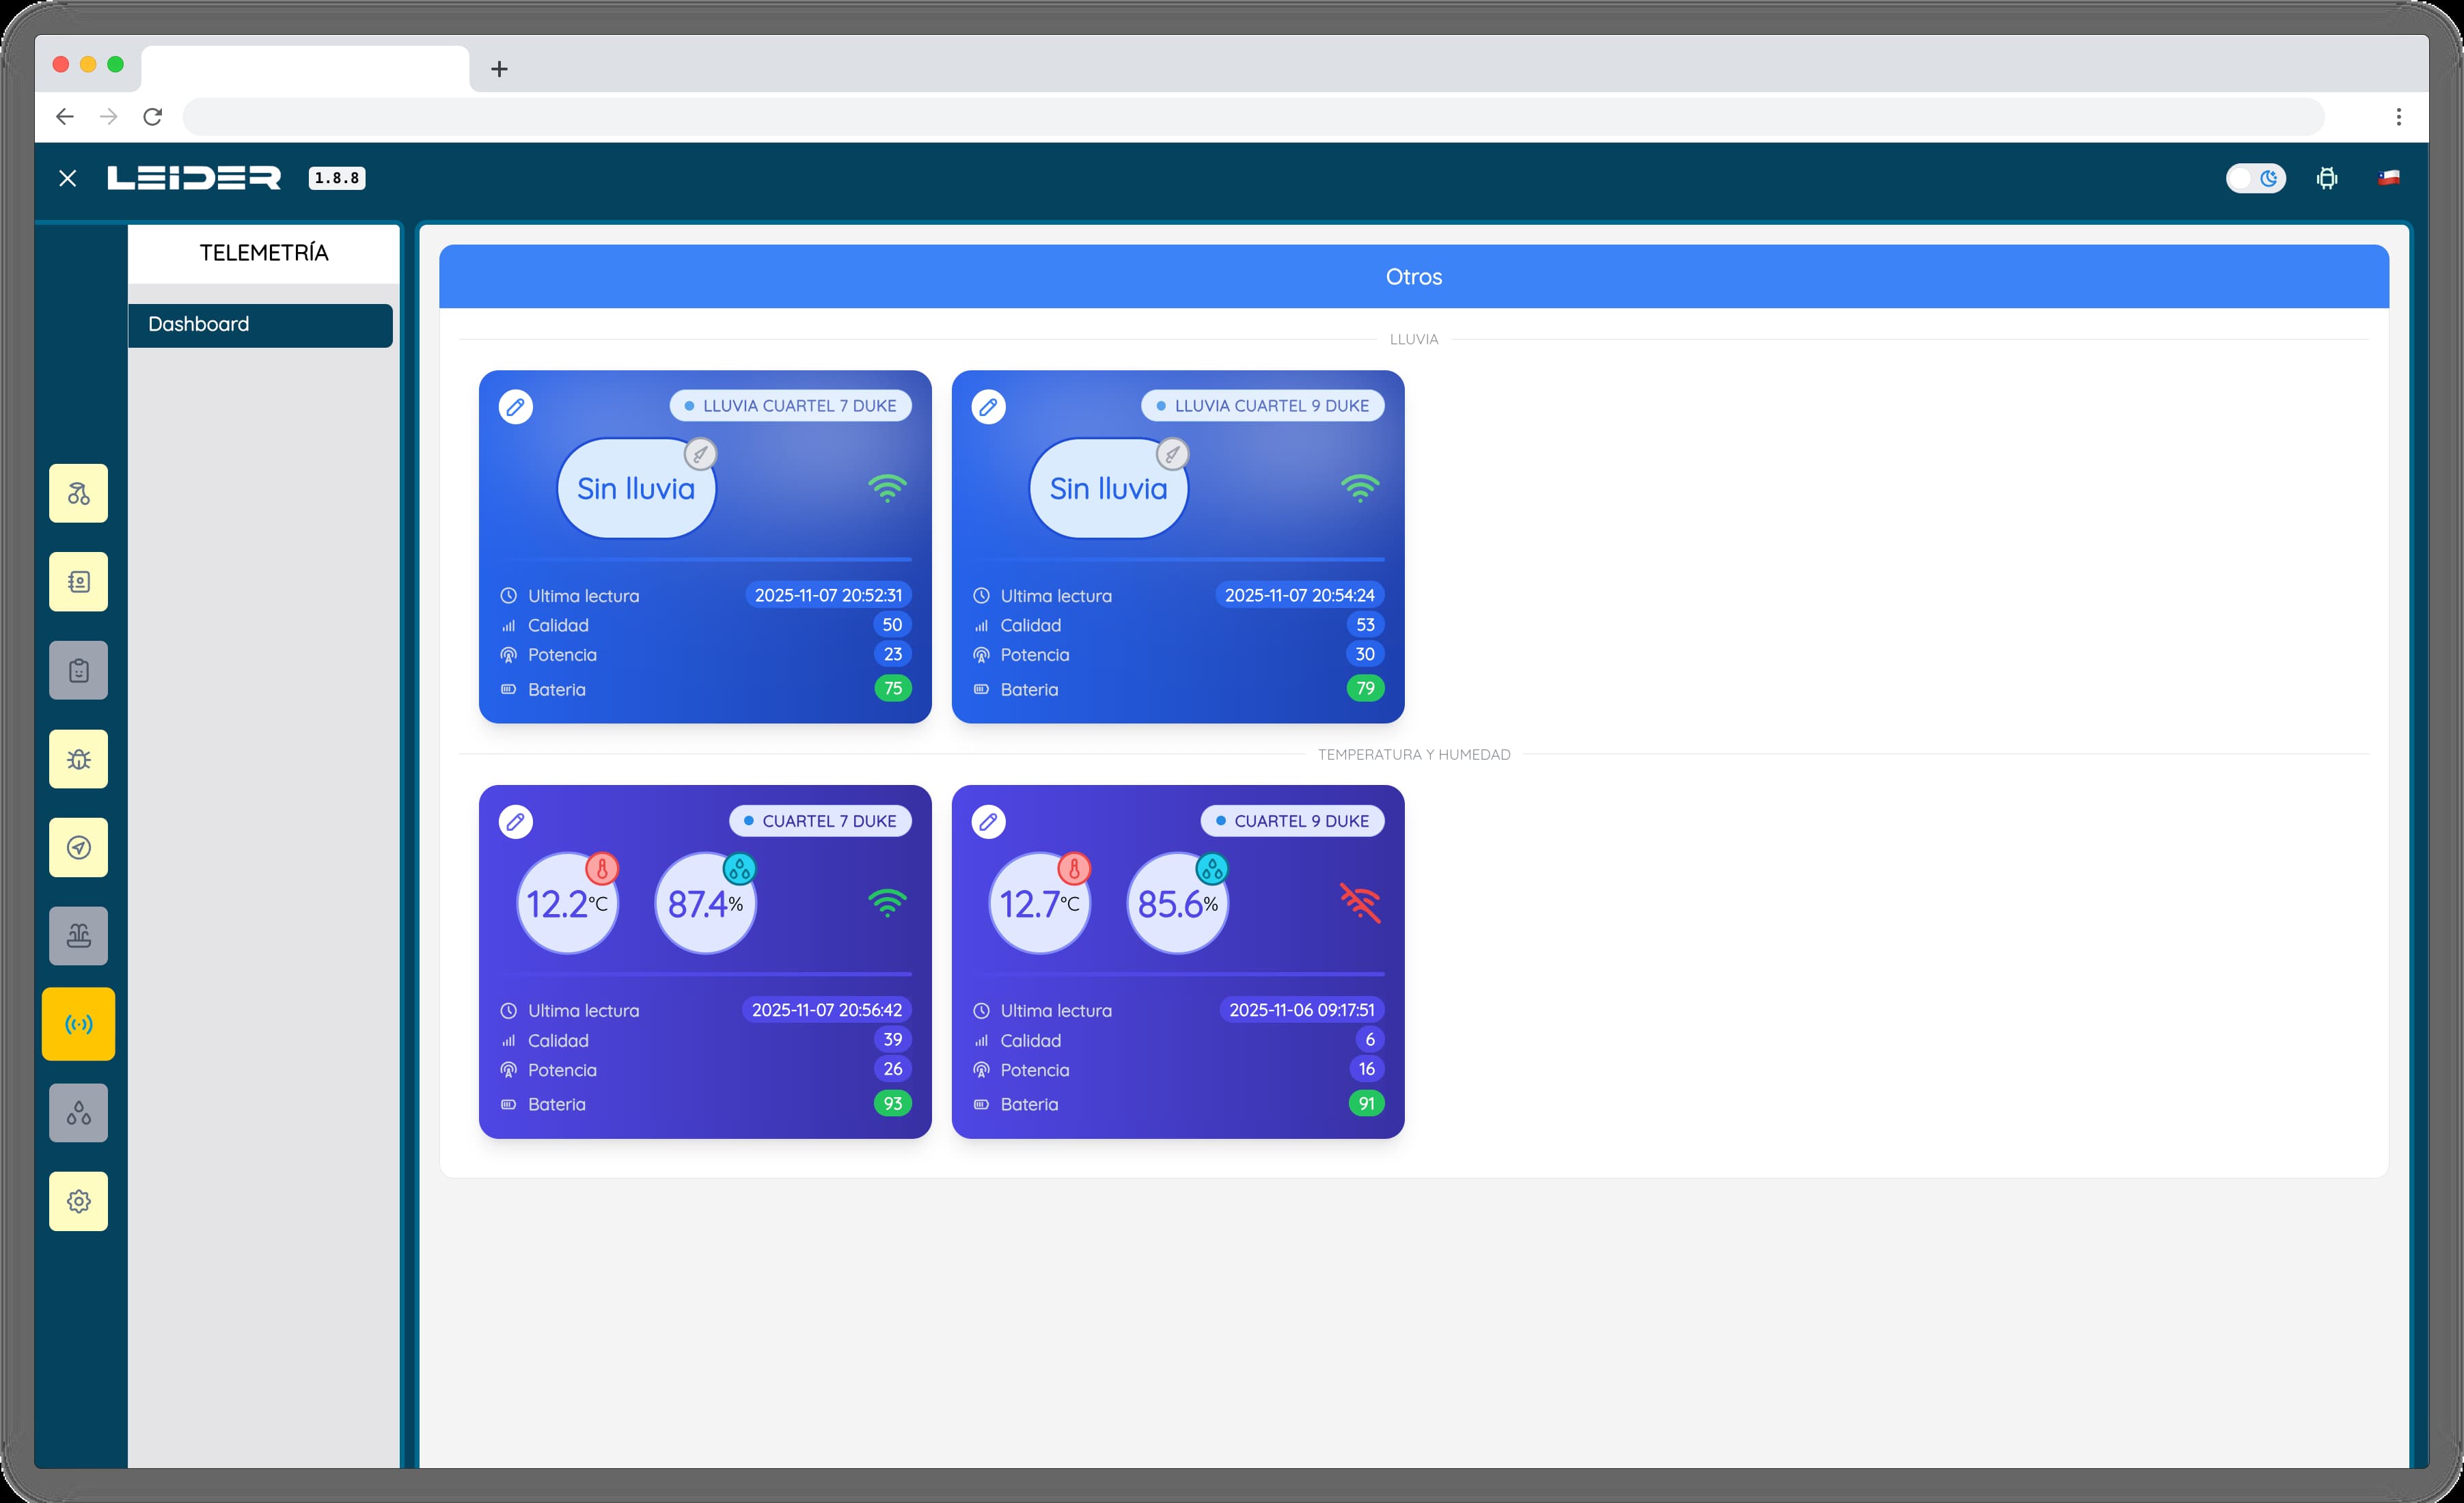Click battery value 91 badge
Screen dimensions: 2464x1503
coord(1366,1103)
